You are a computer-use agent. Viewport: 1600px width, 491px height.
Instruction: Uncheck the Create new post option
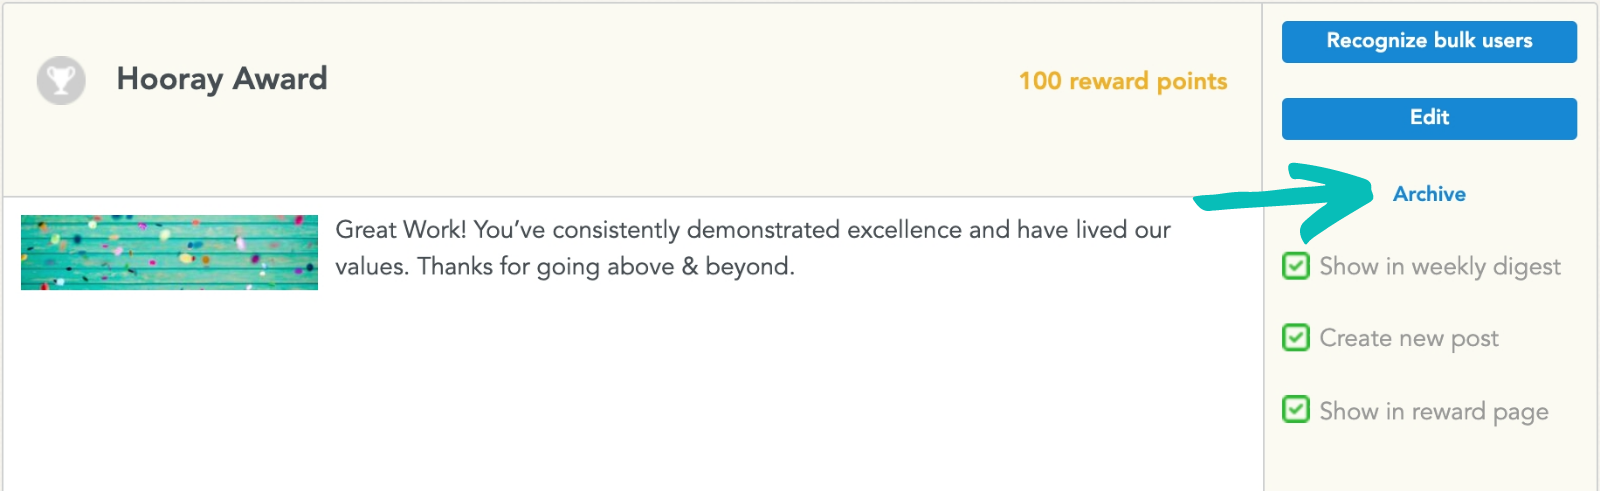1296,338
